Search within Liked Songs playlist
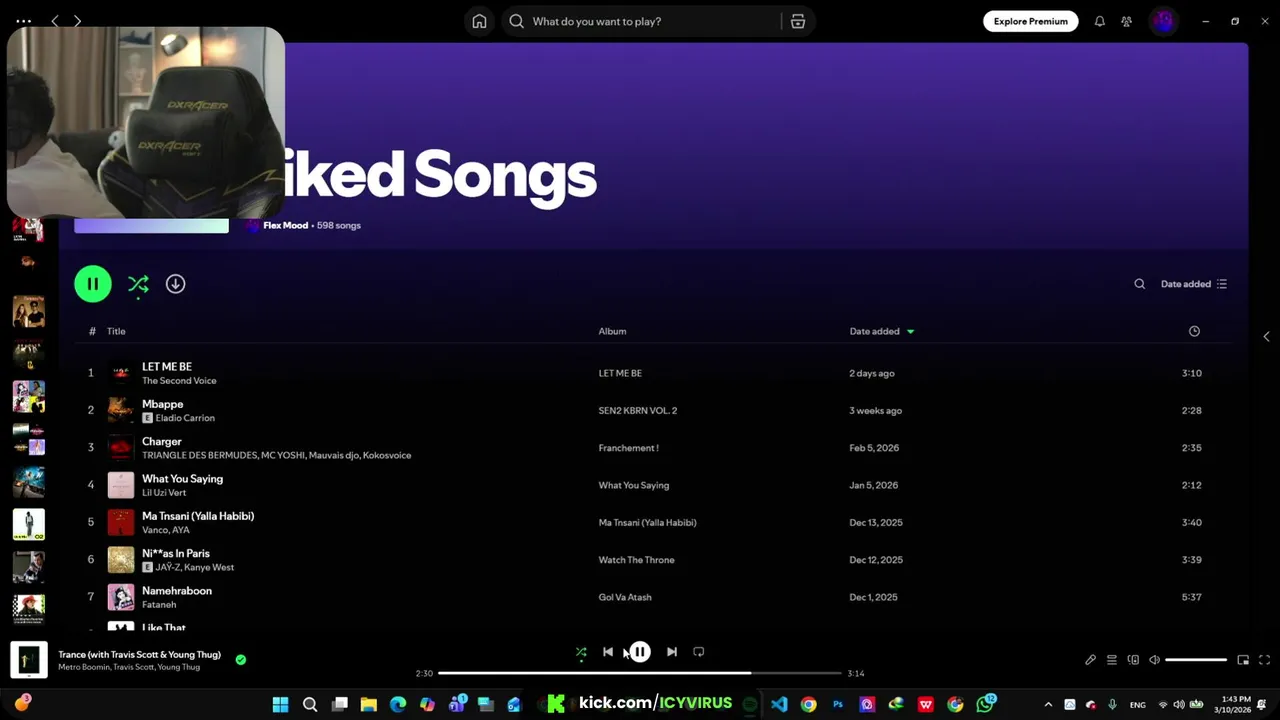 pyautogui.click(x=1139, y=284)
